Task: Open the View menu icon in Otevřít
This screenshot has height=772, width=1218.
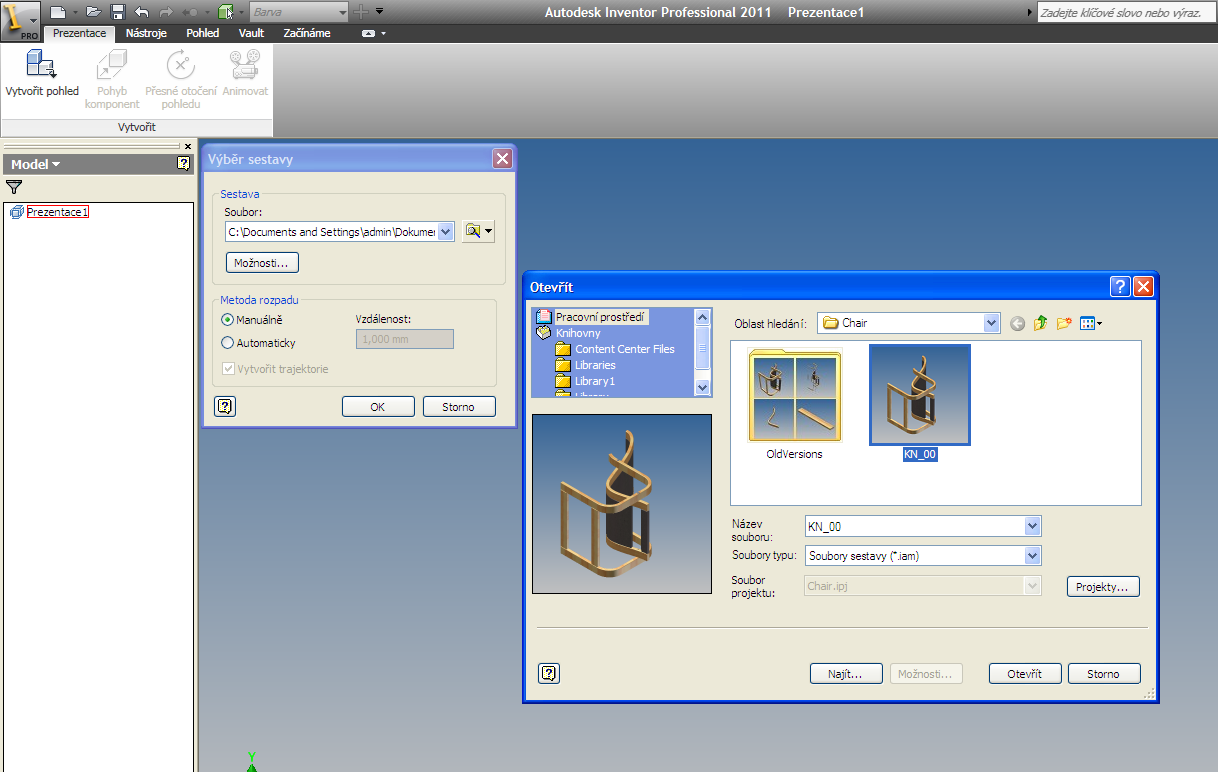Action: (1090, 323)
